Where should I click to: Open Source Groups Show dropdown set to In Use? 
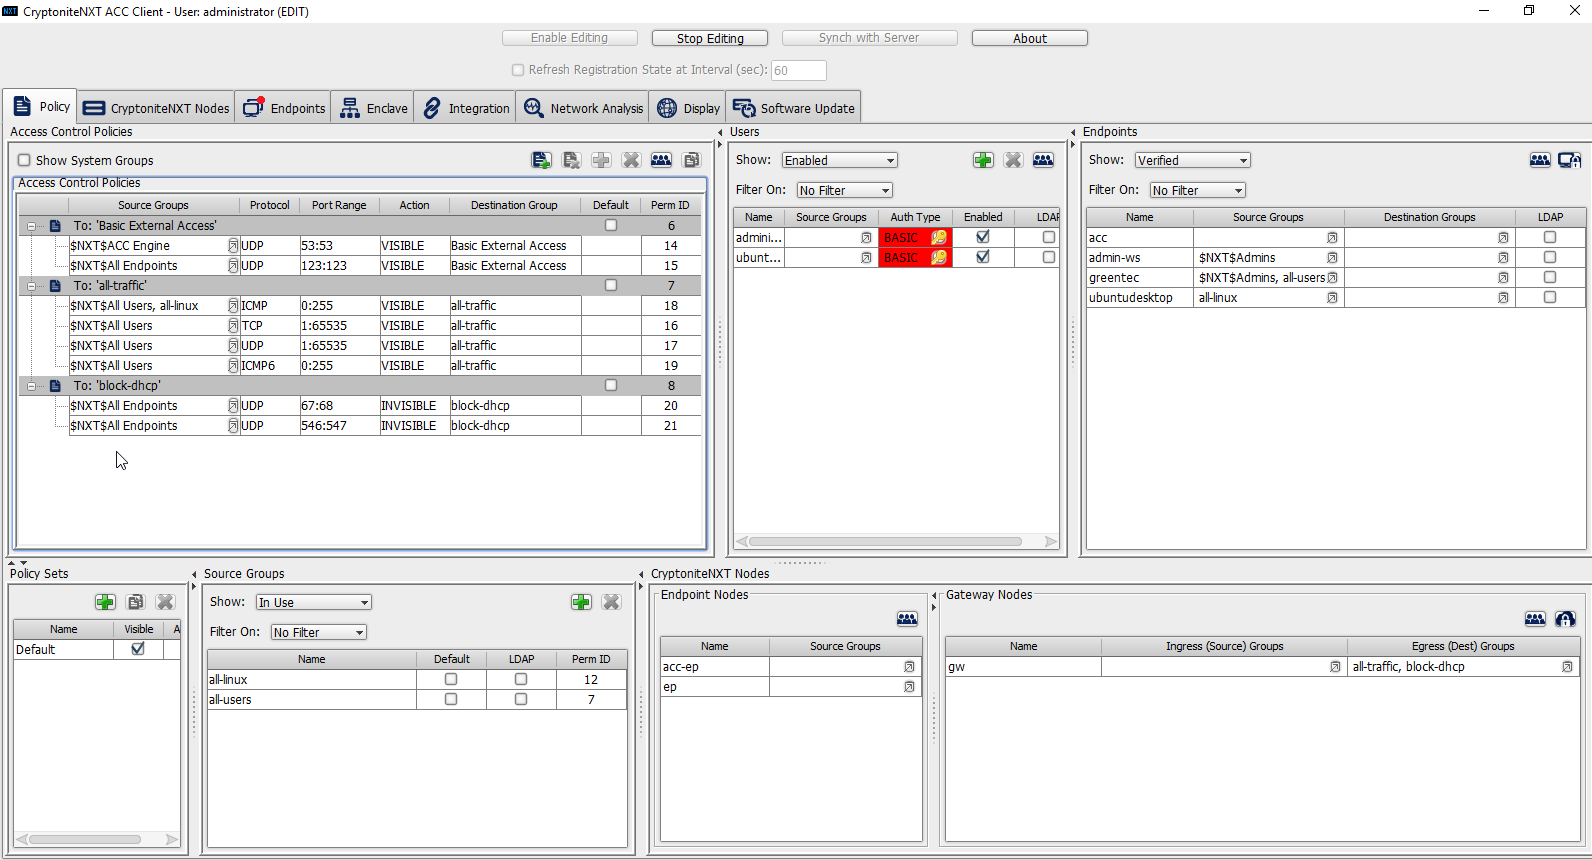tap(314, 603)
